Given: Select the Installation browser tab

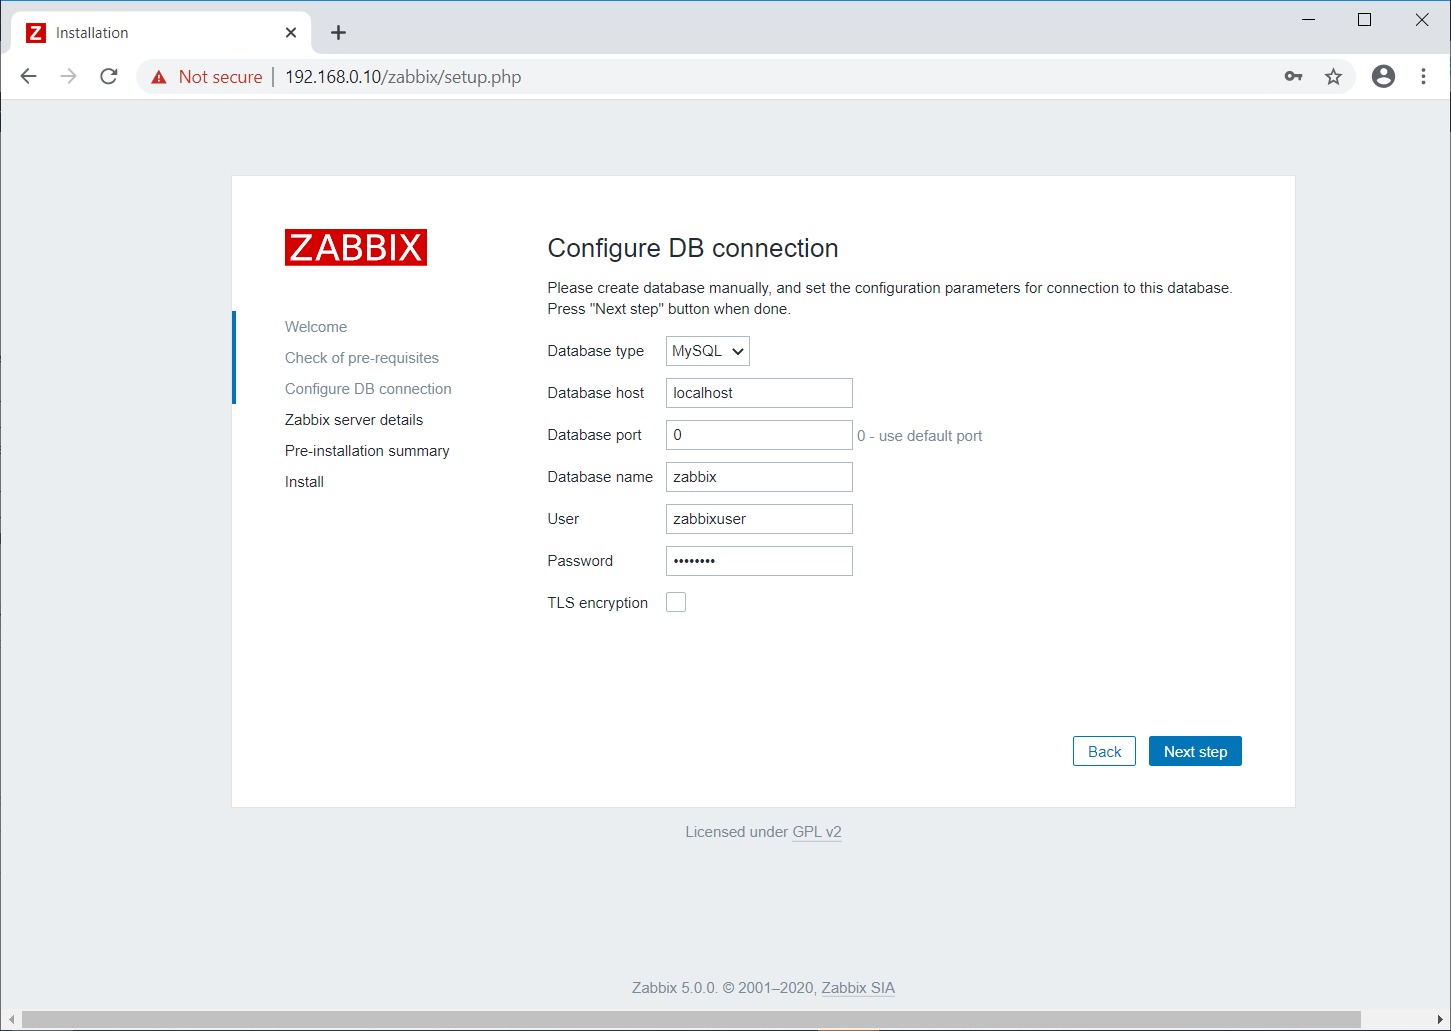Looking at the screenshot, I should click(x=162, y=33).
